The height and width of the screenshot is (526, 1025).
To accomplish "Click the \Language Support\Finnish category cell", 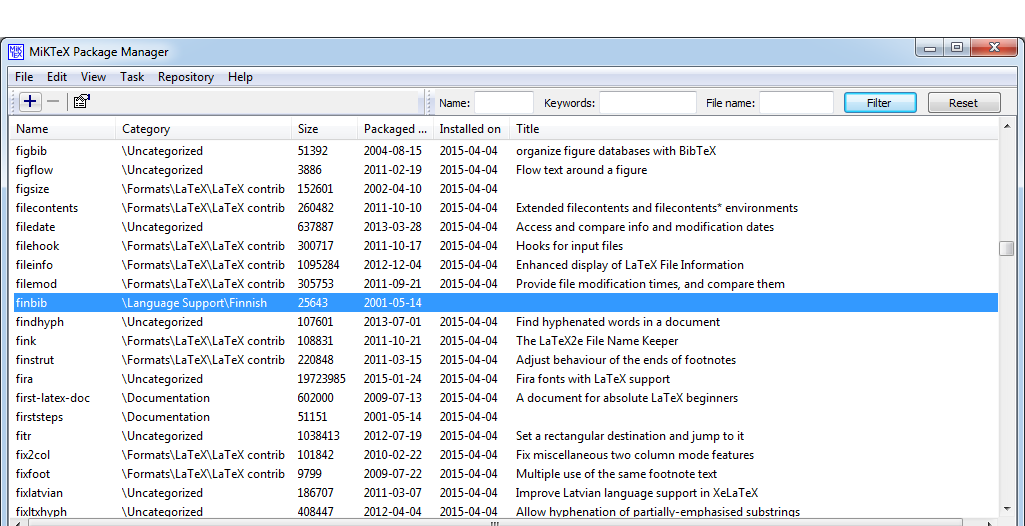I will click(194, 303).
